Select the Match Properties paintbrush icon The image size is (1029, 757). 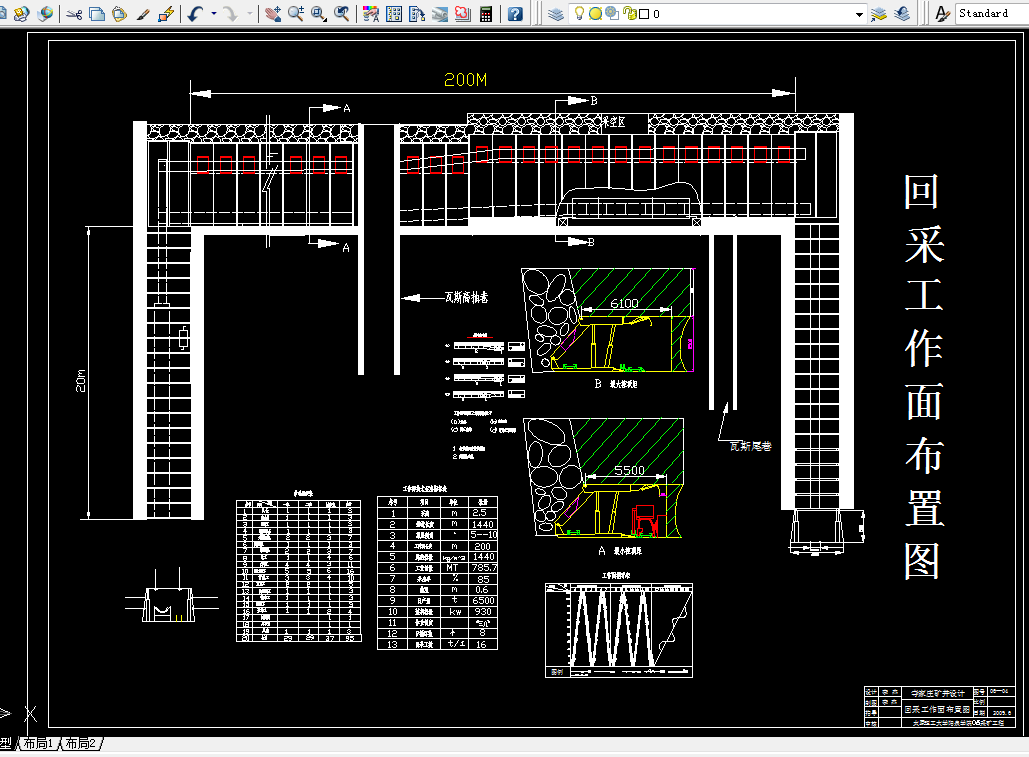[x=143, y=14]
